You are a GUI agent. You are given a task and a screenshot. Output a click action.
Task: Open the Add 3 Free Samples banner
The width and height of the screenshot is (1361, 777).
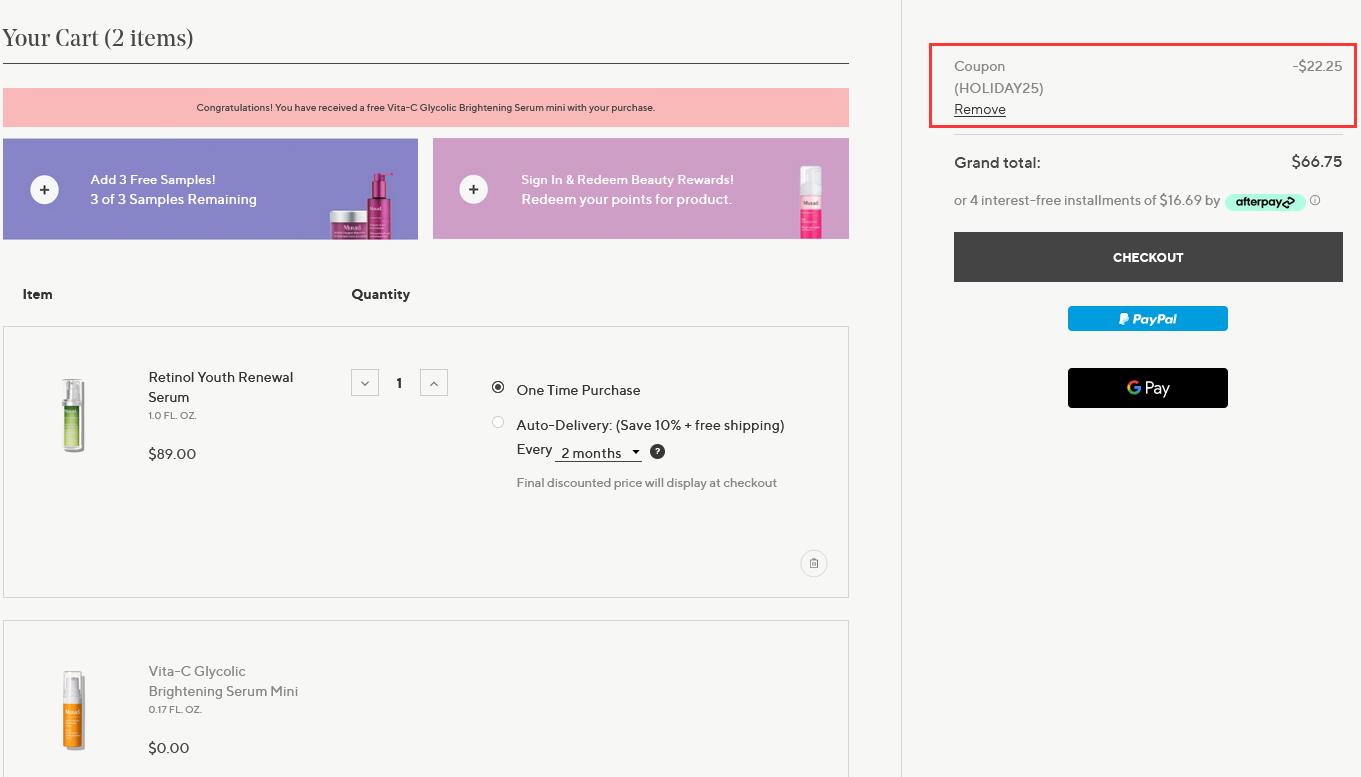pyautogui.click(x=210, y=189)
